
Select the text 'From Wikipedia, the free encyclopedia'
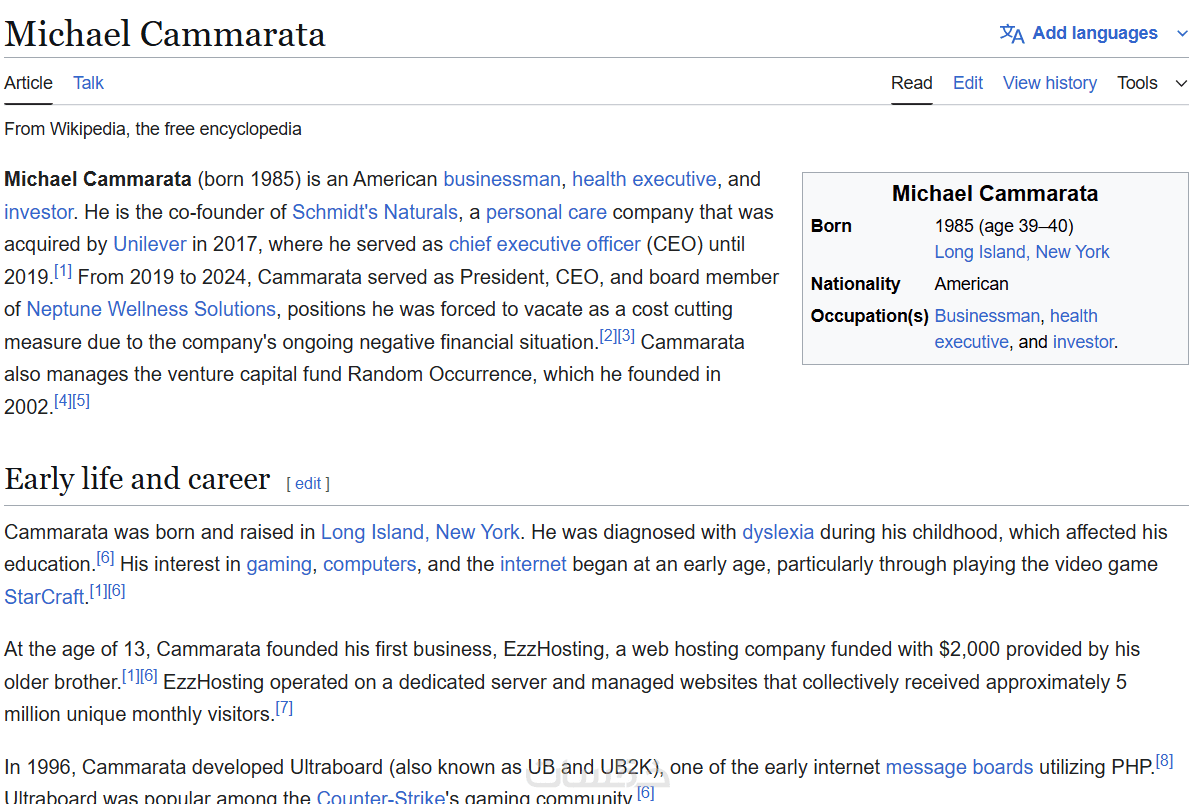(153, 129)
